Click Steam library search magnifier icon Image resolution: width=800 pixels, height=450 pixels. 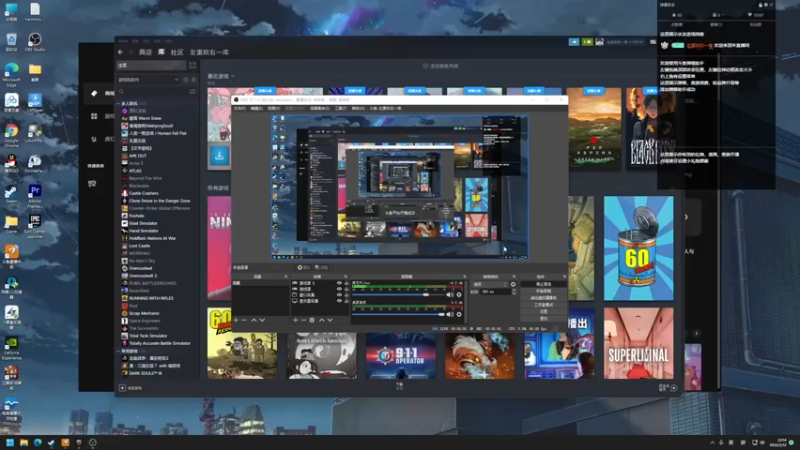(x=121, y=91)
